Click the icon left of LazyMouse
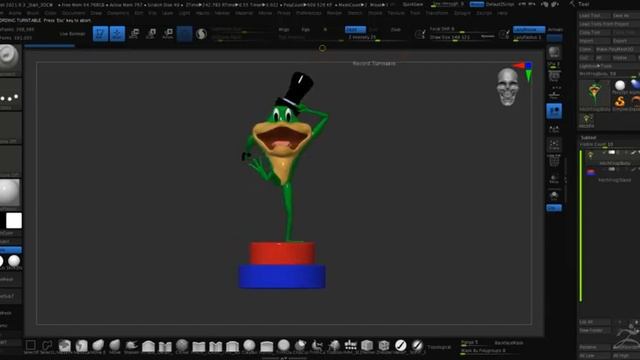The width and height of the screenshot is (640, 360). 504,34
